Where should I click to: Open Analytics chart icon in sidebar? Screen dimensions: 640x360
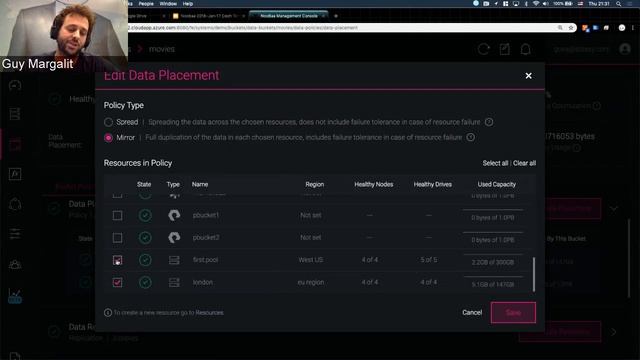coord(15,295)
